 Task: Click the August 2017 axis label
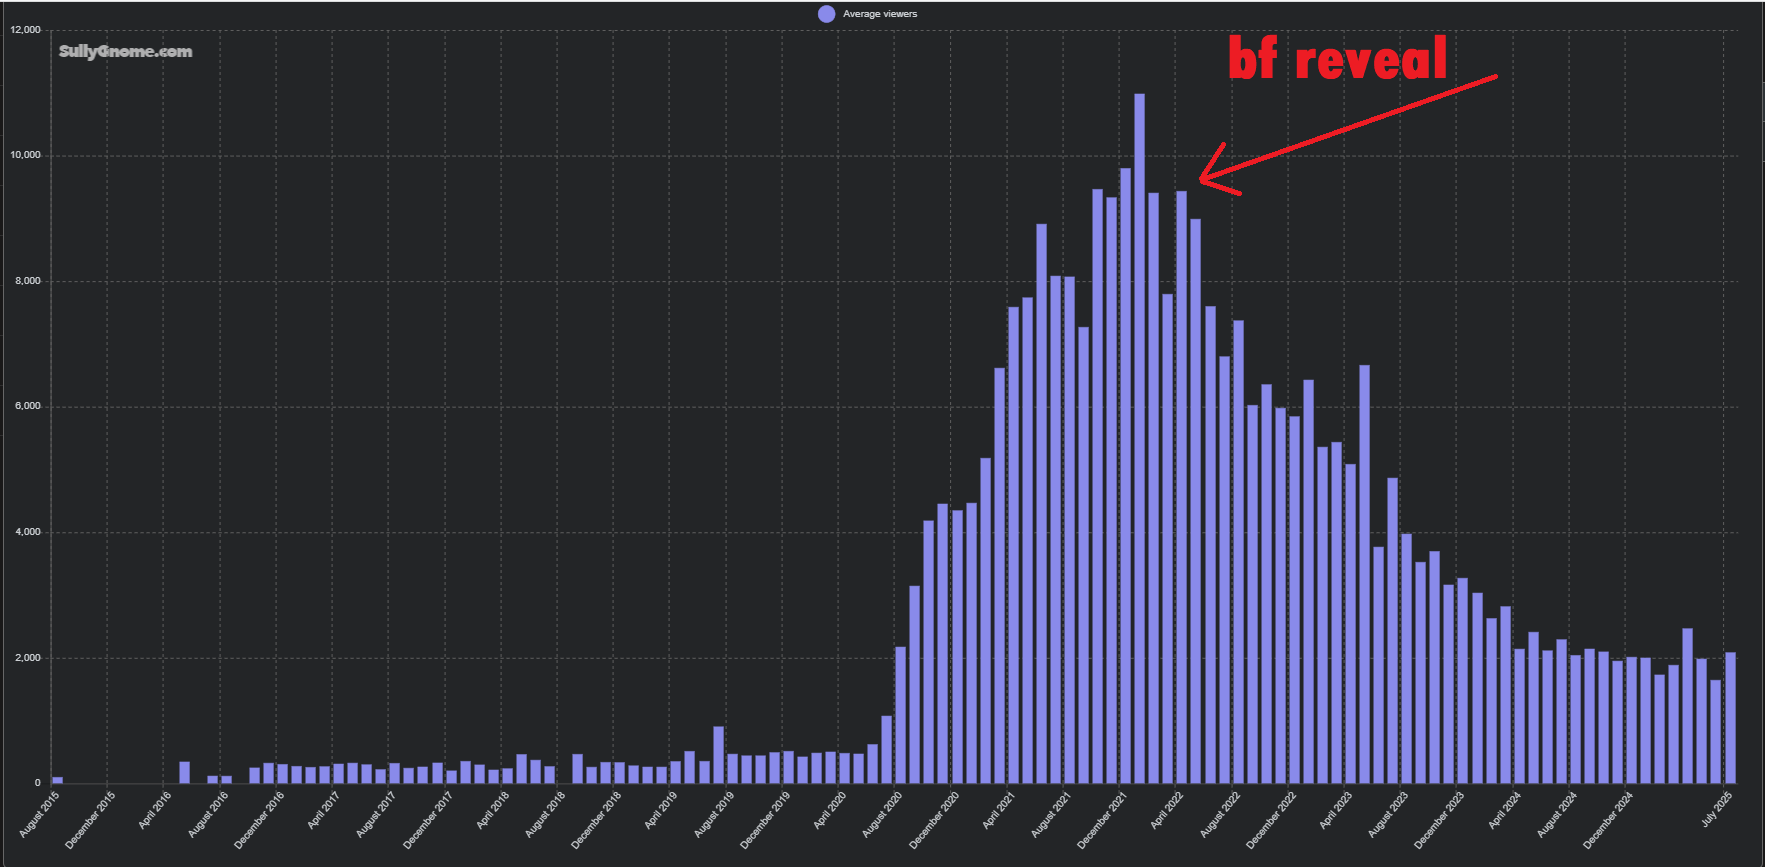coord(377,813)
